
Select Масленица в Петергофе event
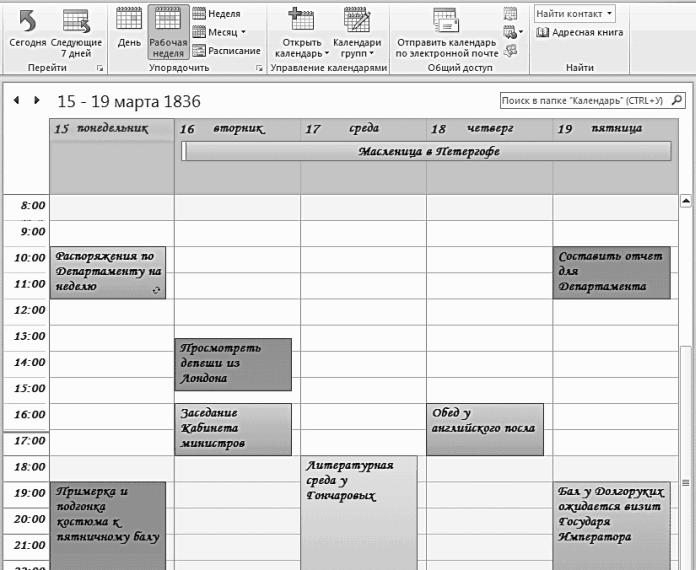tap(427, 151)
